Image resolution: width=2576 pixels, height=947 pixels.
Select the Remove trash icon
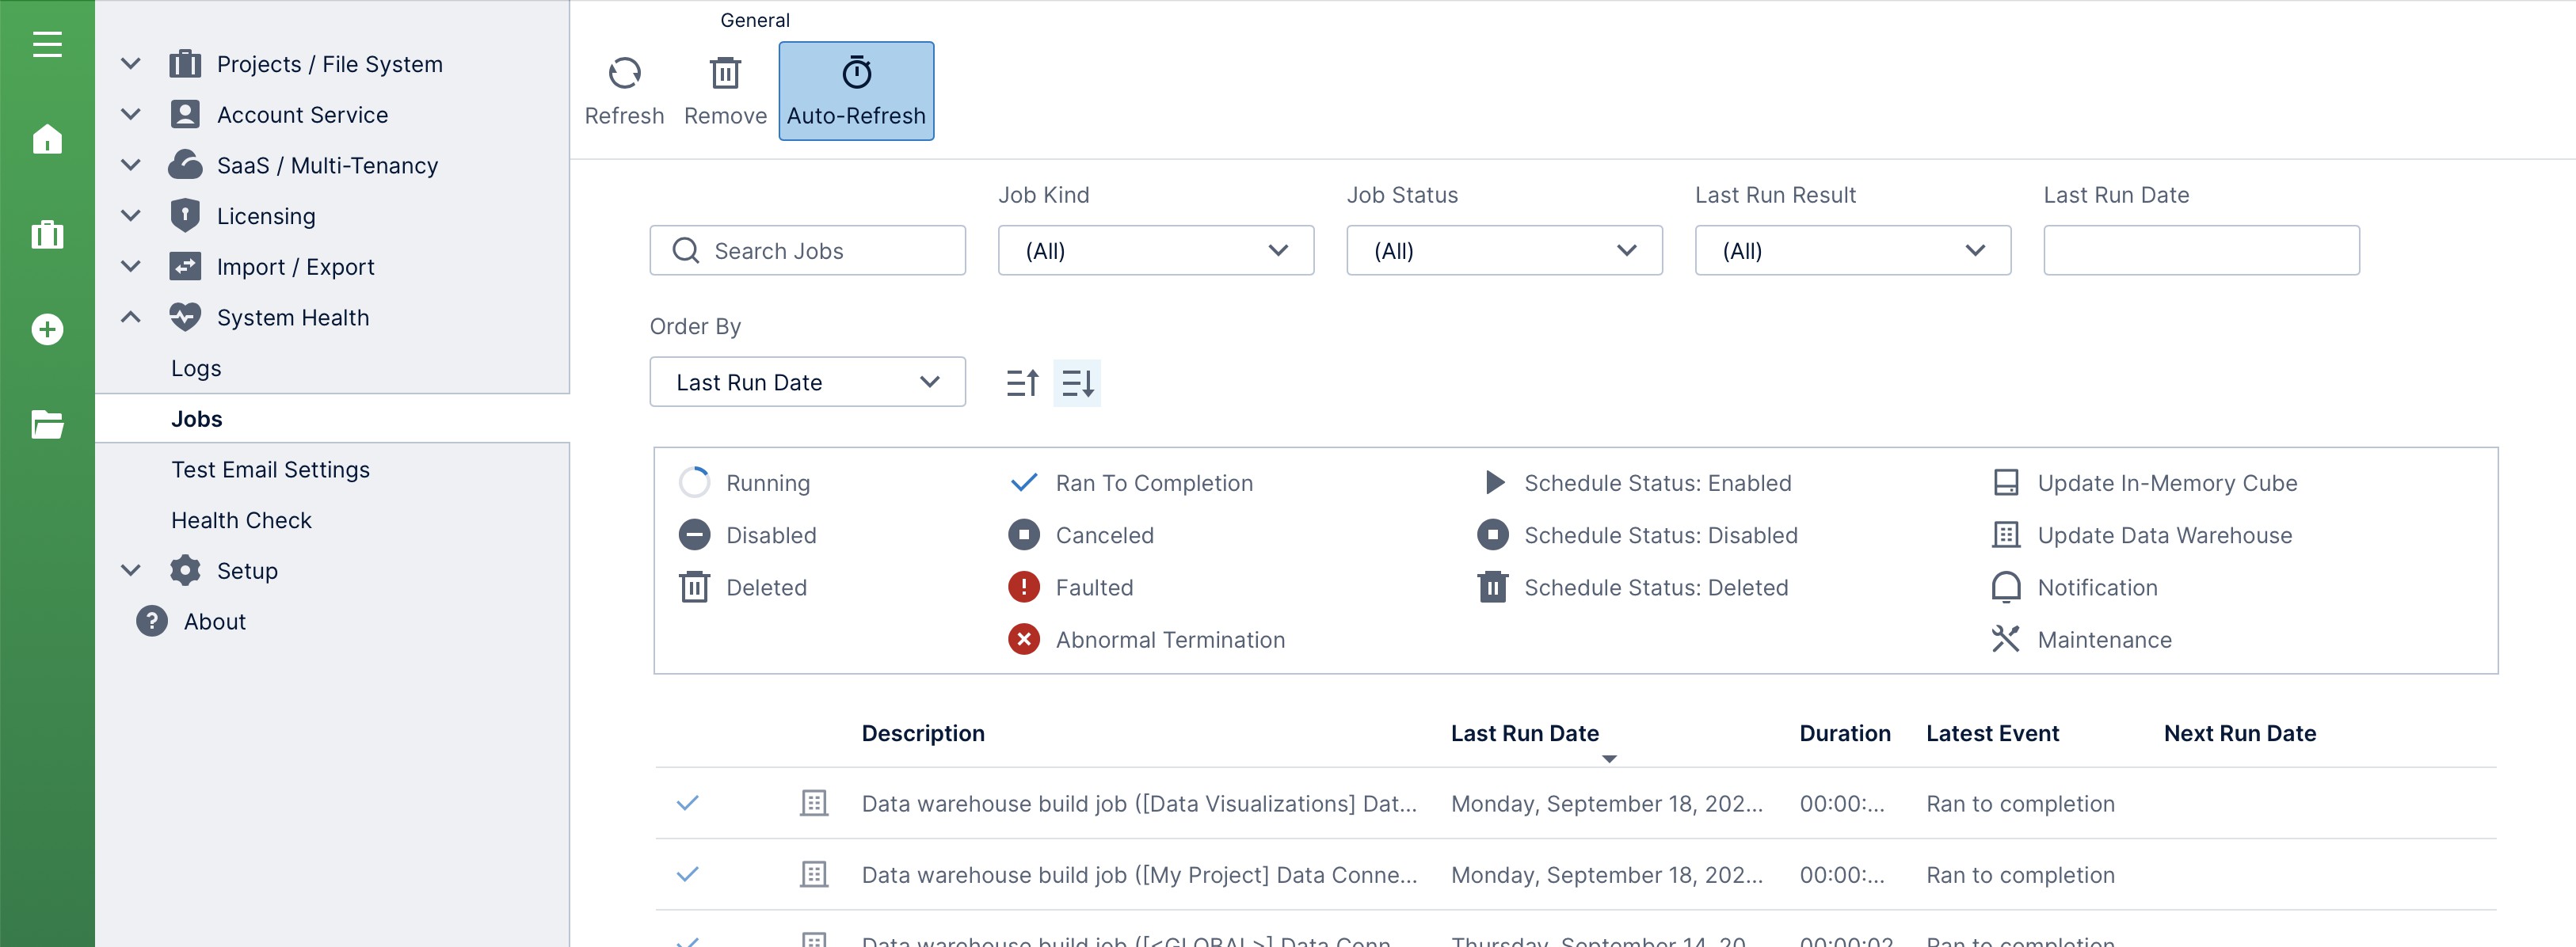(725, 73)
